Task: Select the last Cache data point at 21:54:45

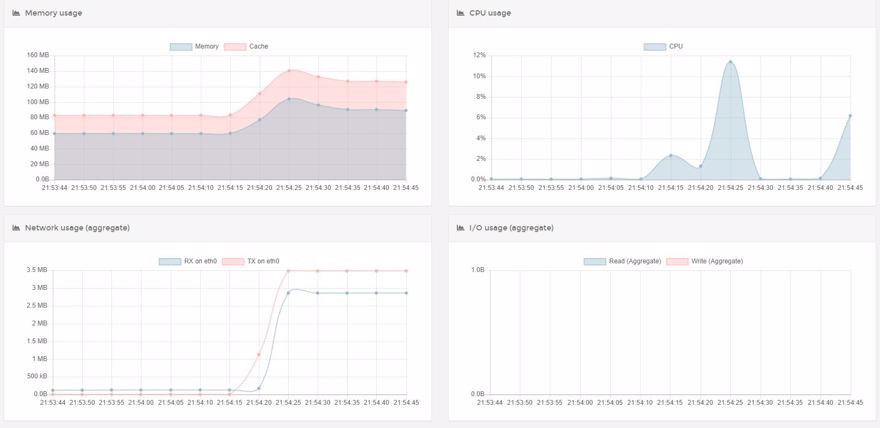Action: coord(406,82)
